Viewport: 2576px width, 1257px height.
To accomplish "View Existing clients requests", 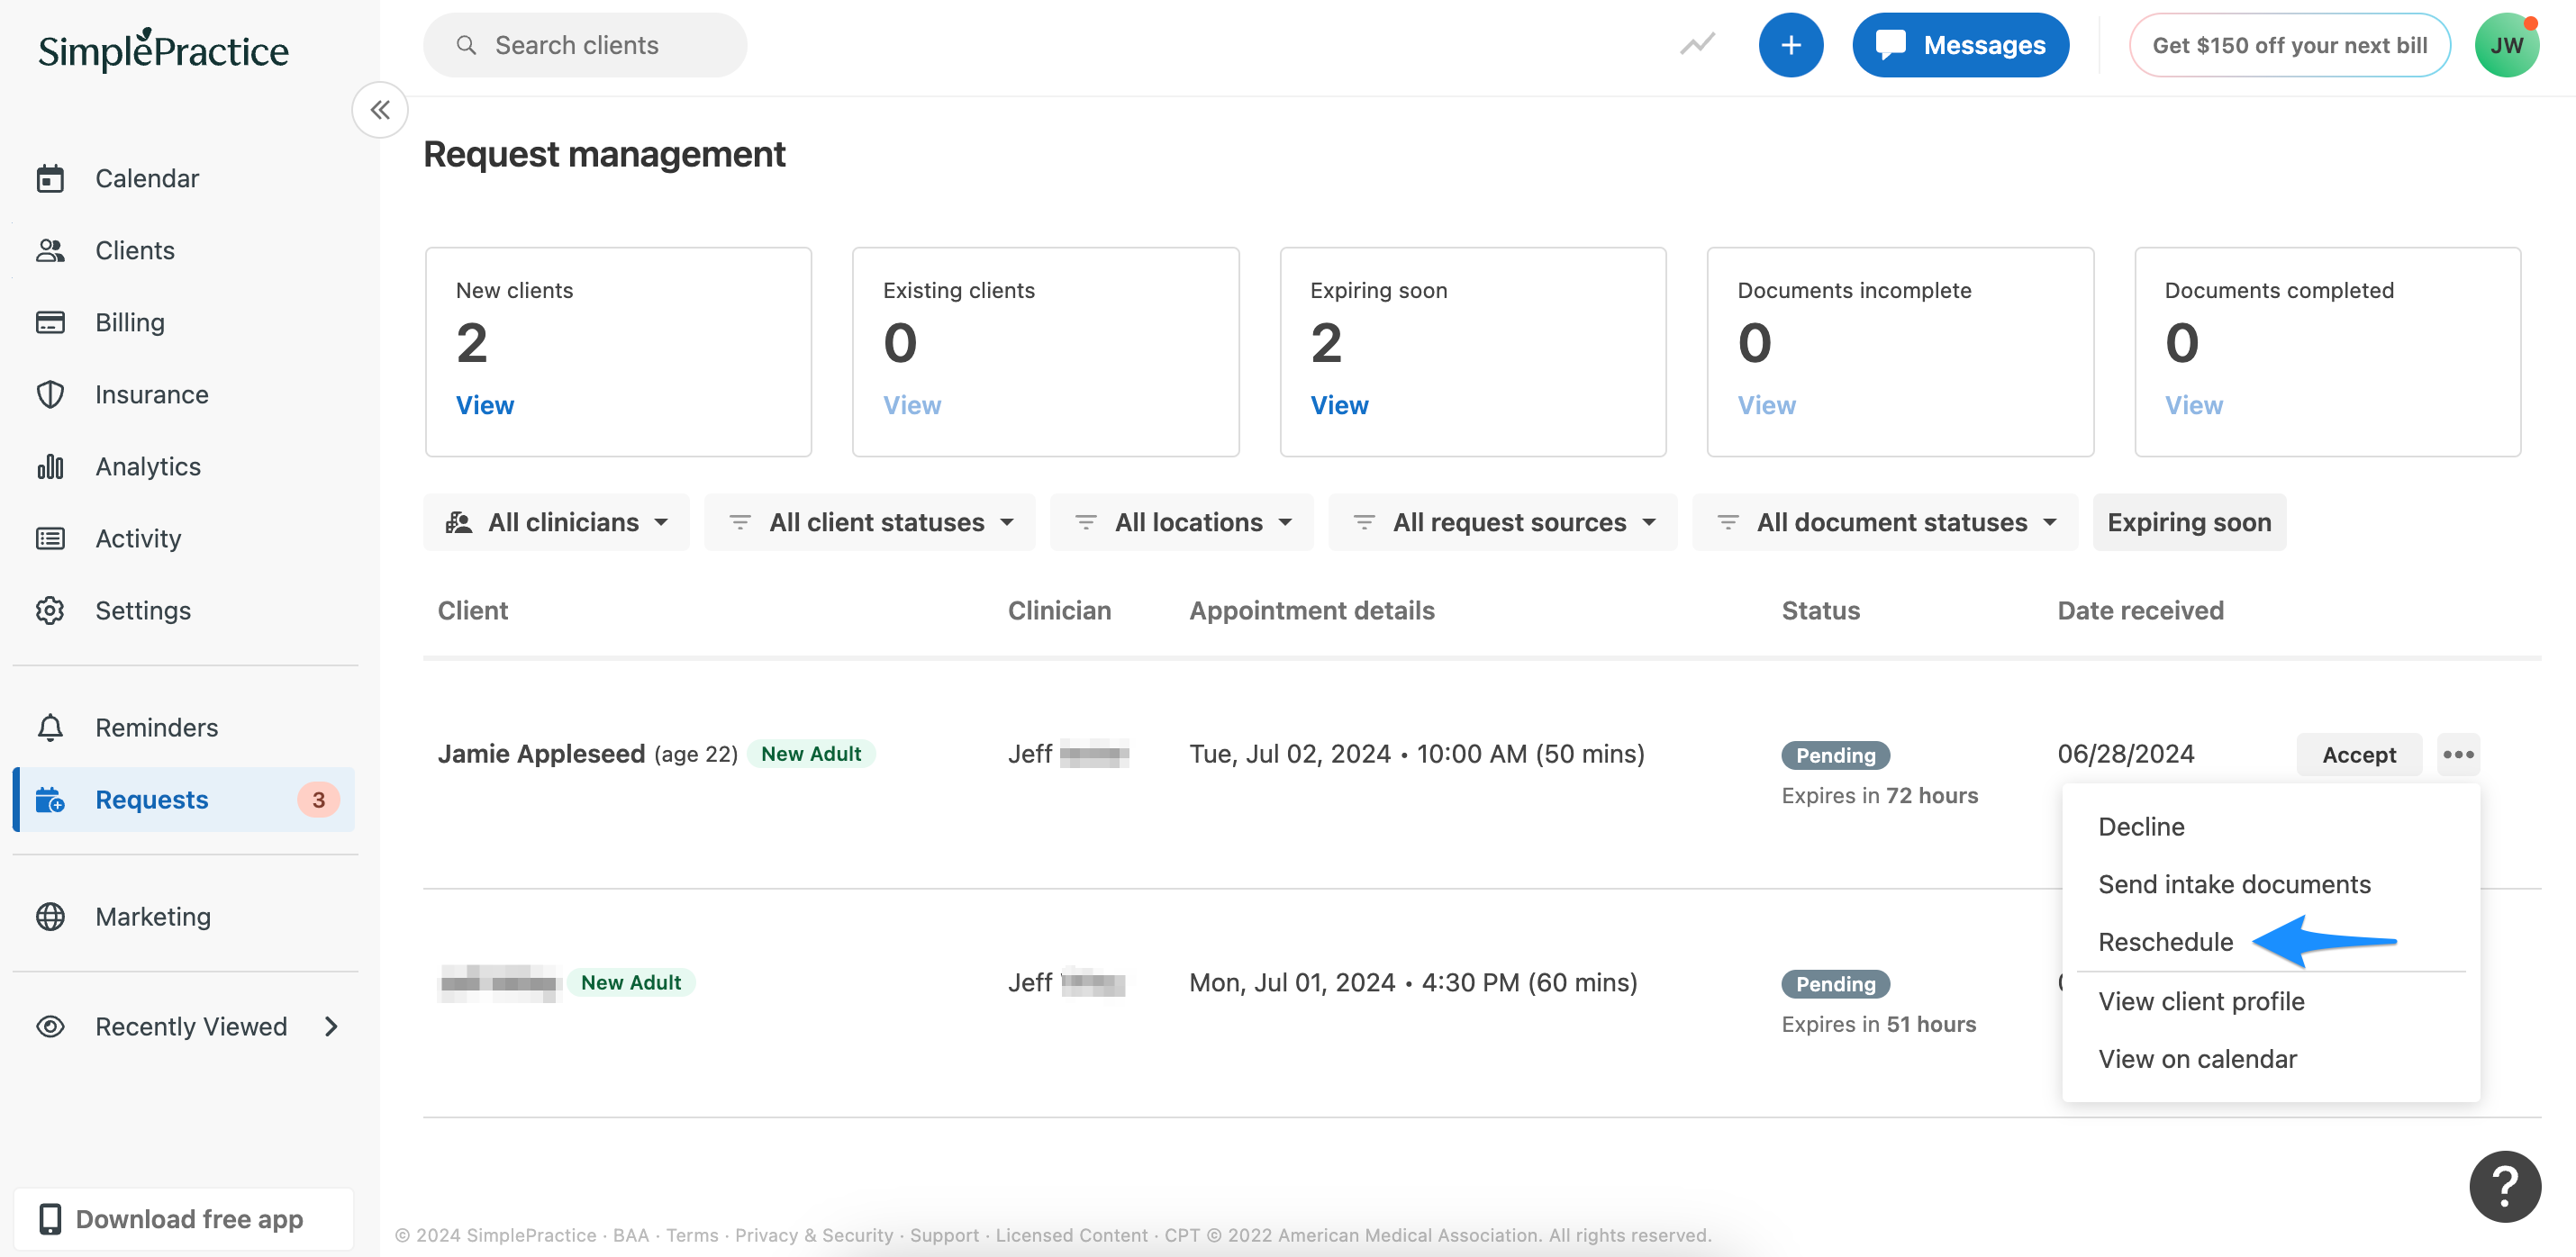I will pos(912,405).
